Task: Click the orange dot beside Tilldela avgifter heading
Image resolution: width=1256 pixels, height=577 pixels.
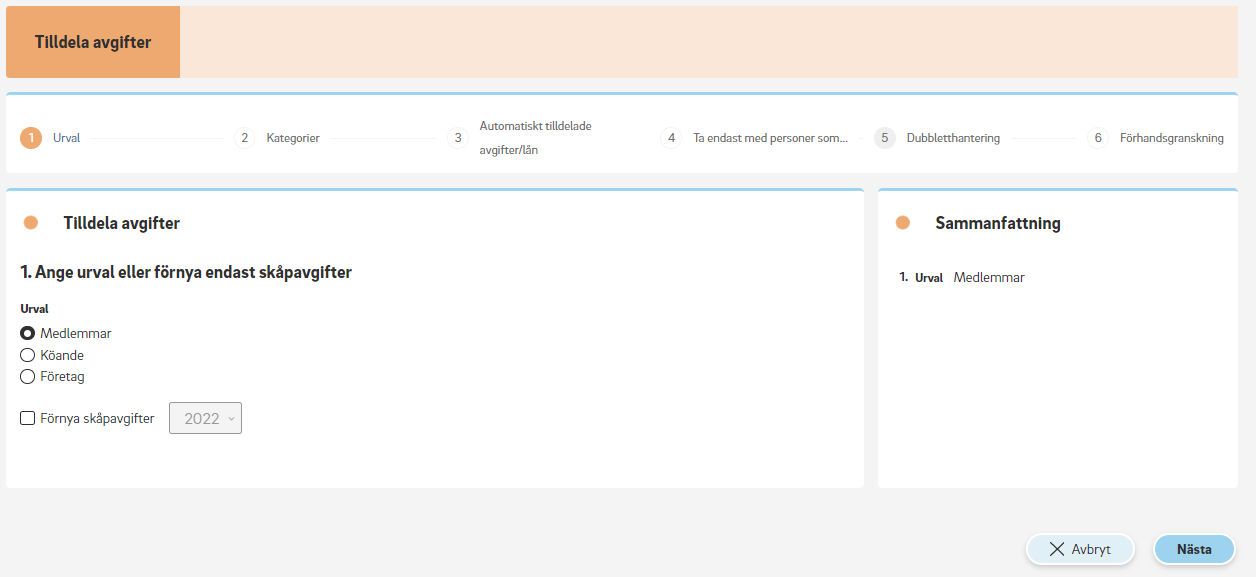Action: (x=31, y=223)
